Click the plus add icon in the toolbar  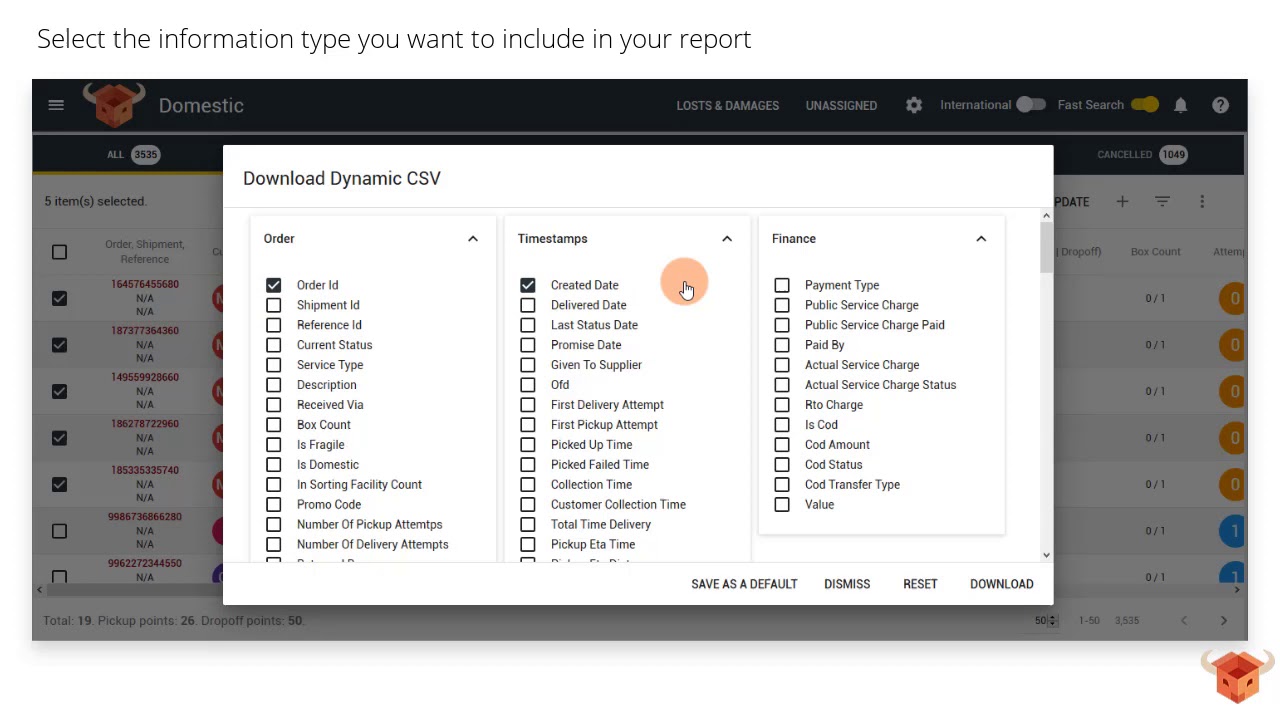[x=1122, y=201]
